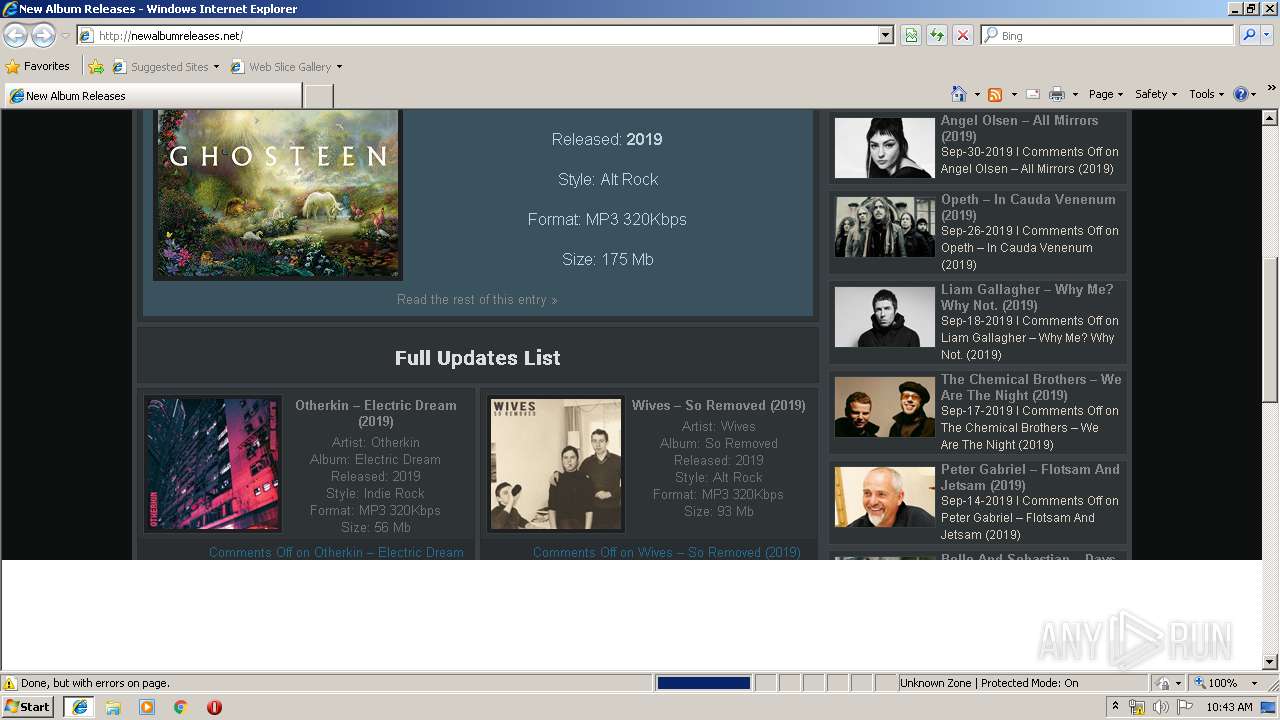Run the search with the magnifier button
Viewport: 1280px width, 720px height.
(x=1249, y=35)
